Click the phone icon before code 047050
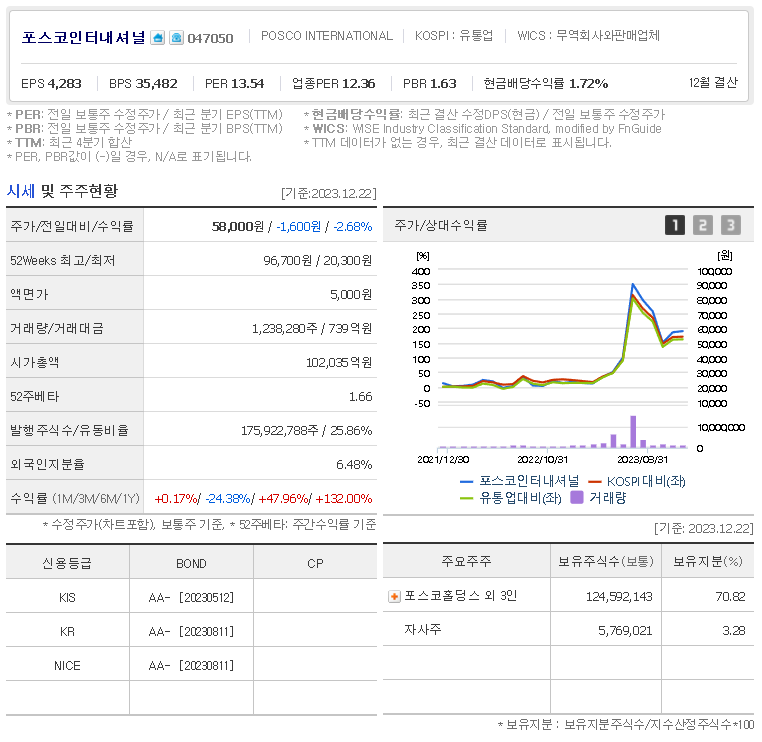The height and width of the screenshot is (742, 762). pos(176,37)
